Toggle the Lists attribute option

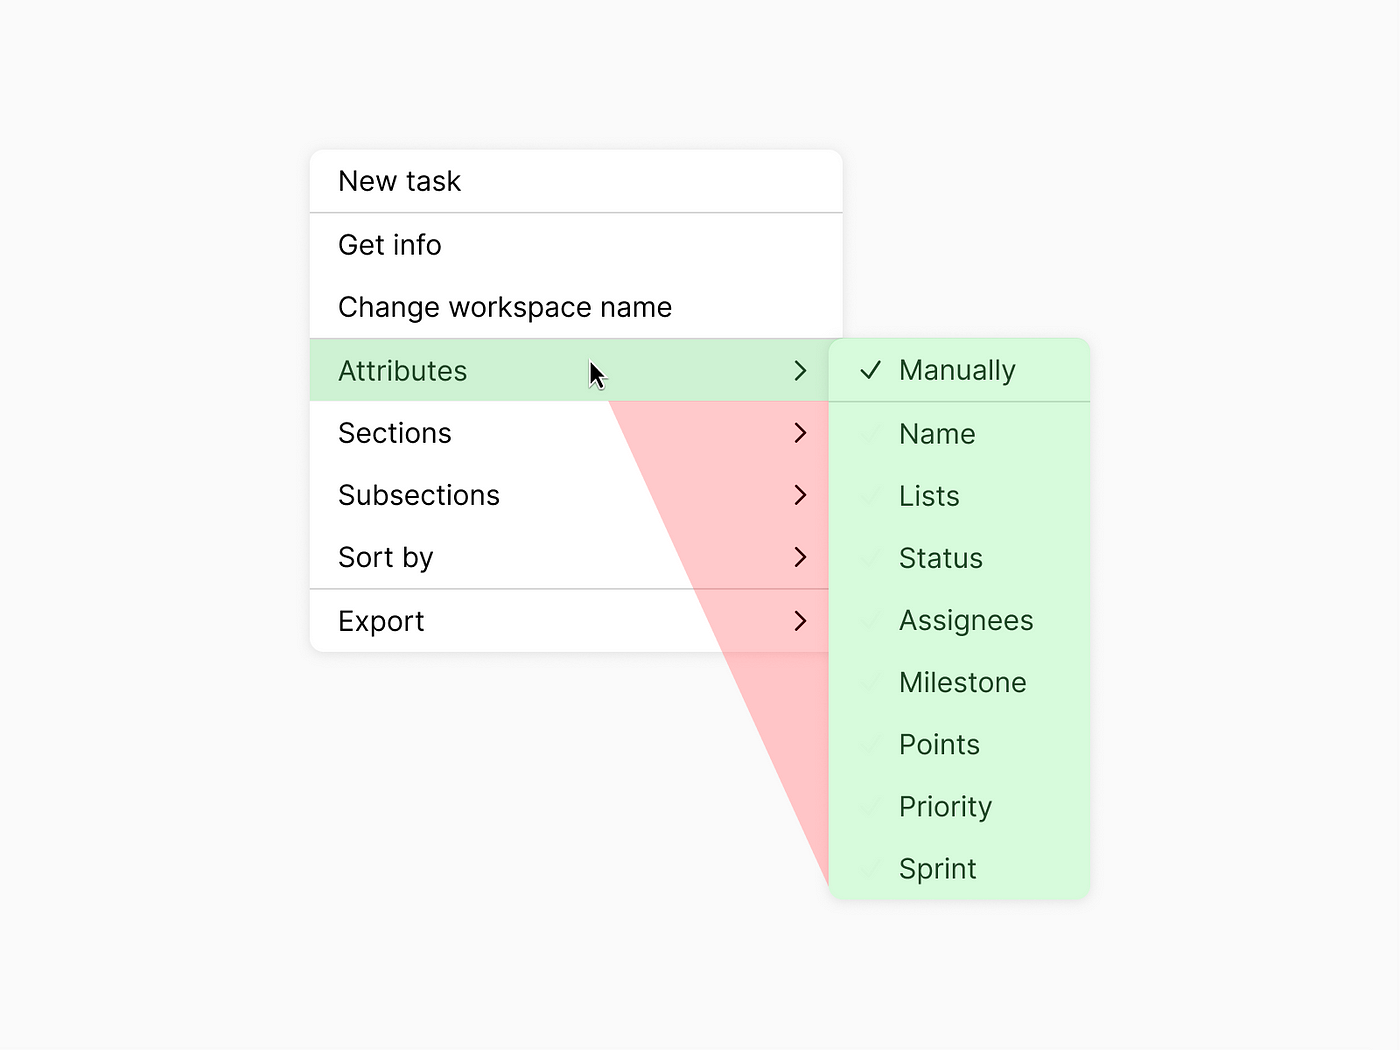[x=929, y=496]
